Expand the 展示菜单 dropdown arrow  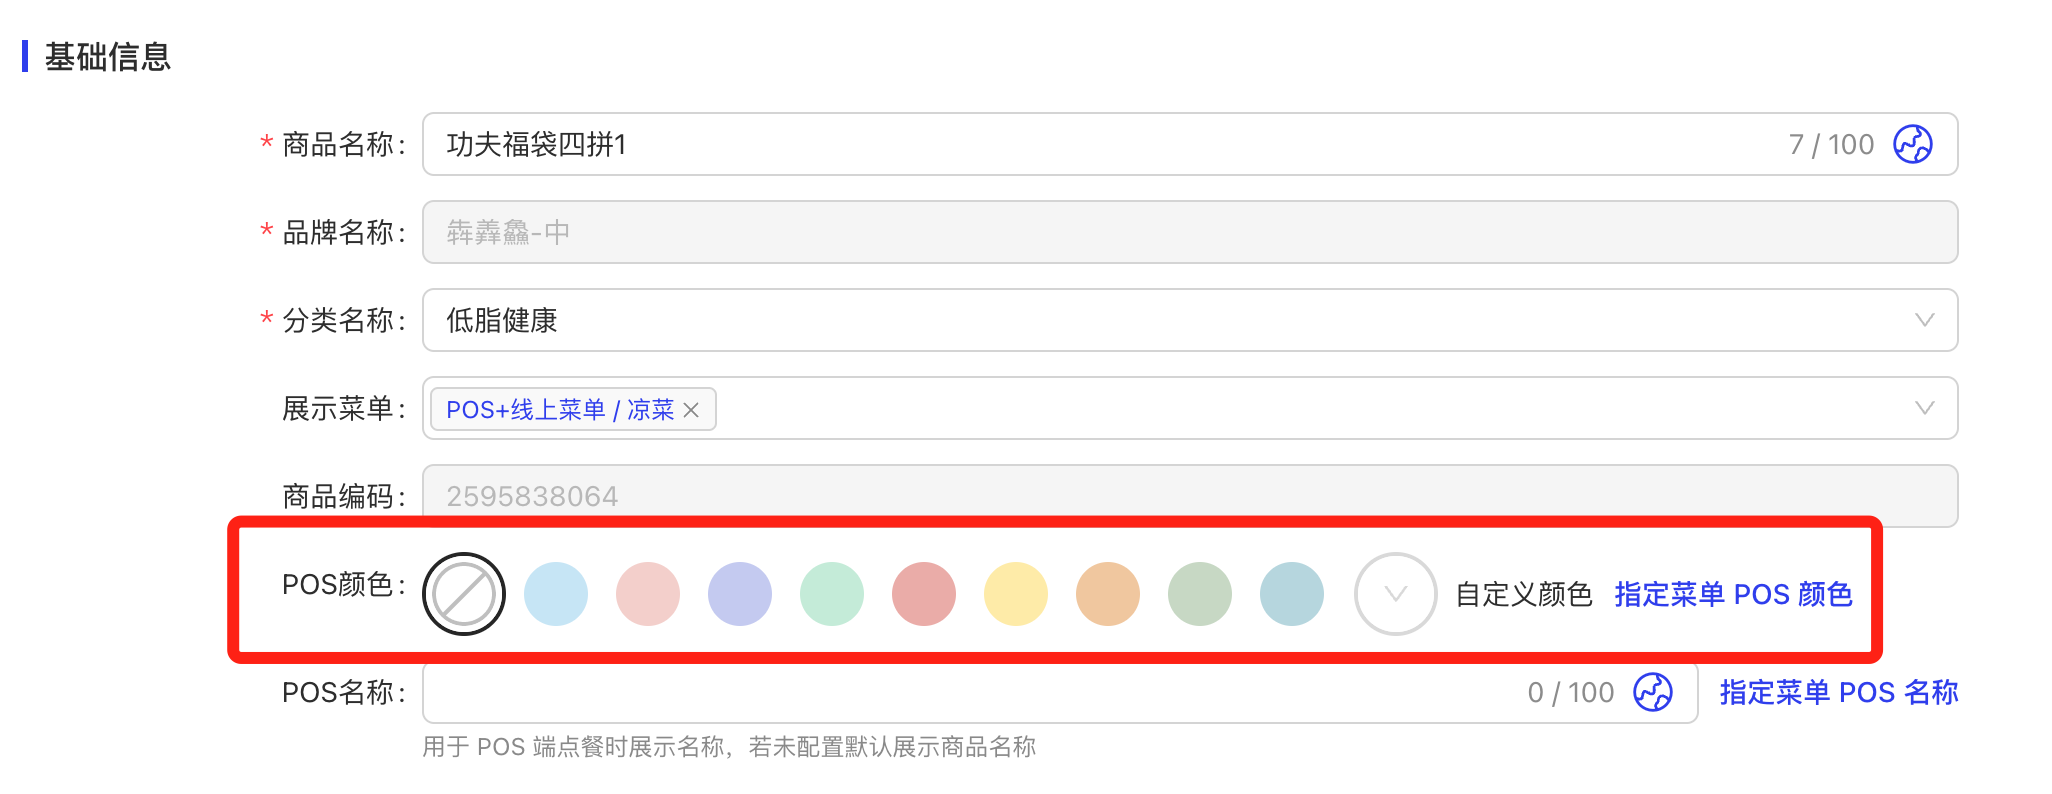[1924, 408]
